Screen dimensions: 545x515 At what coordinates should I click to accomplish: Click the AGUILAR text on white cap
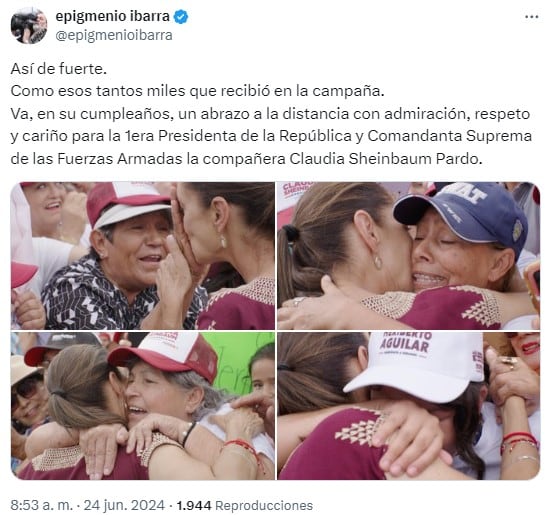405,344
